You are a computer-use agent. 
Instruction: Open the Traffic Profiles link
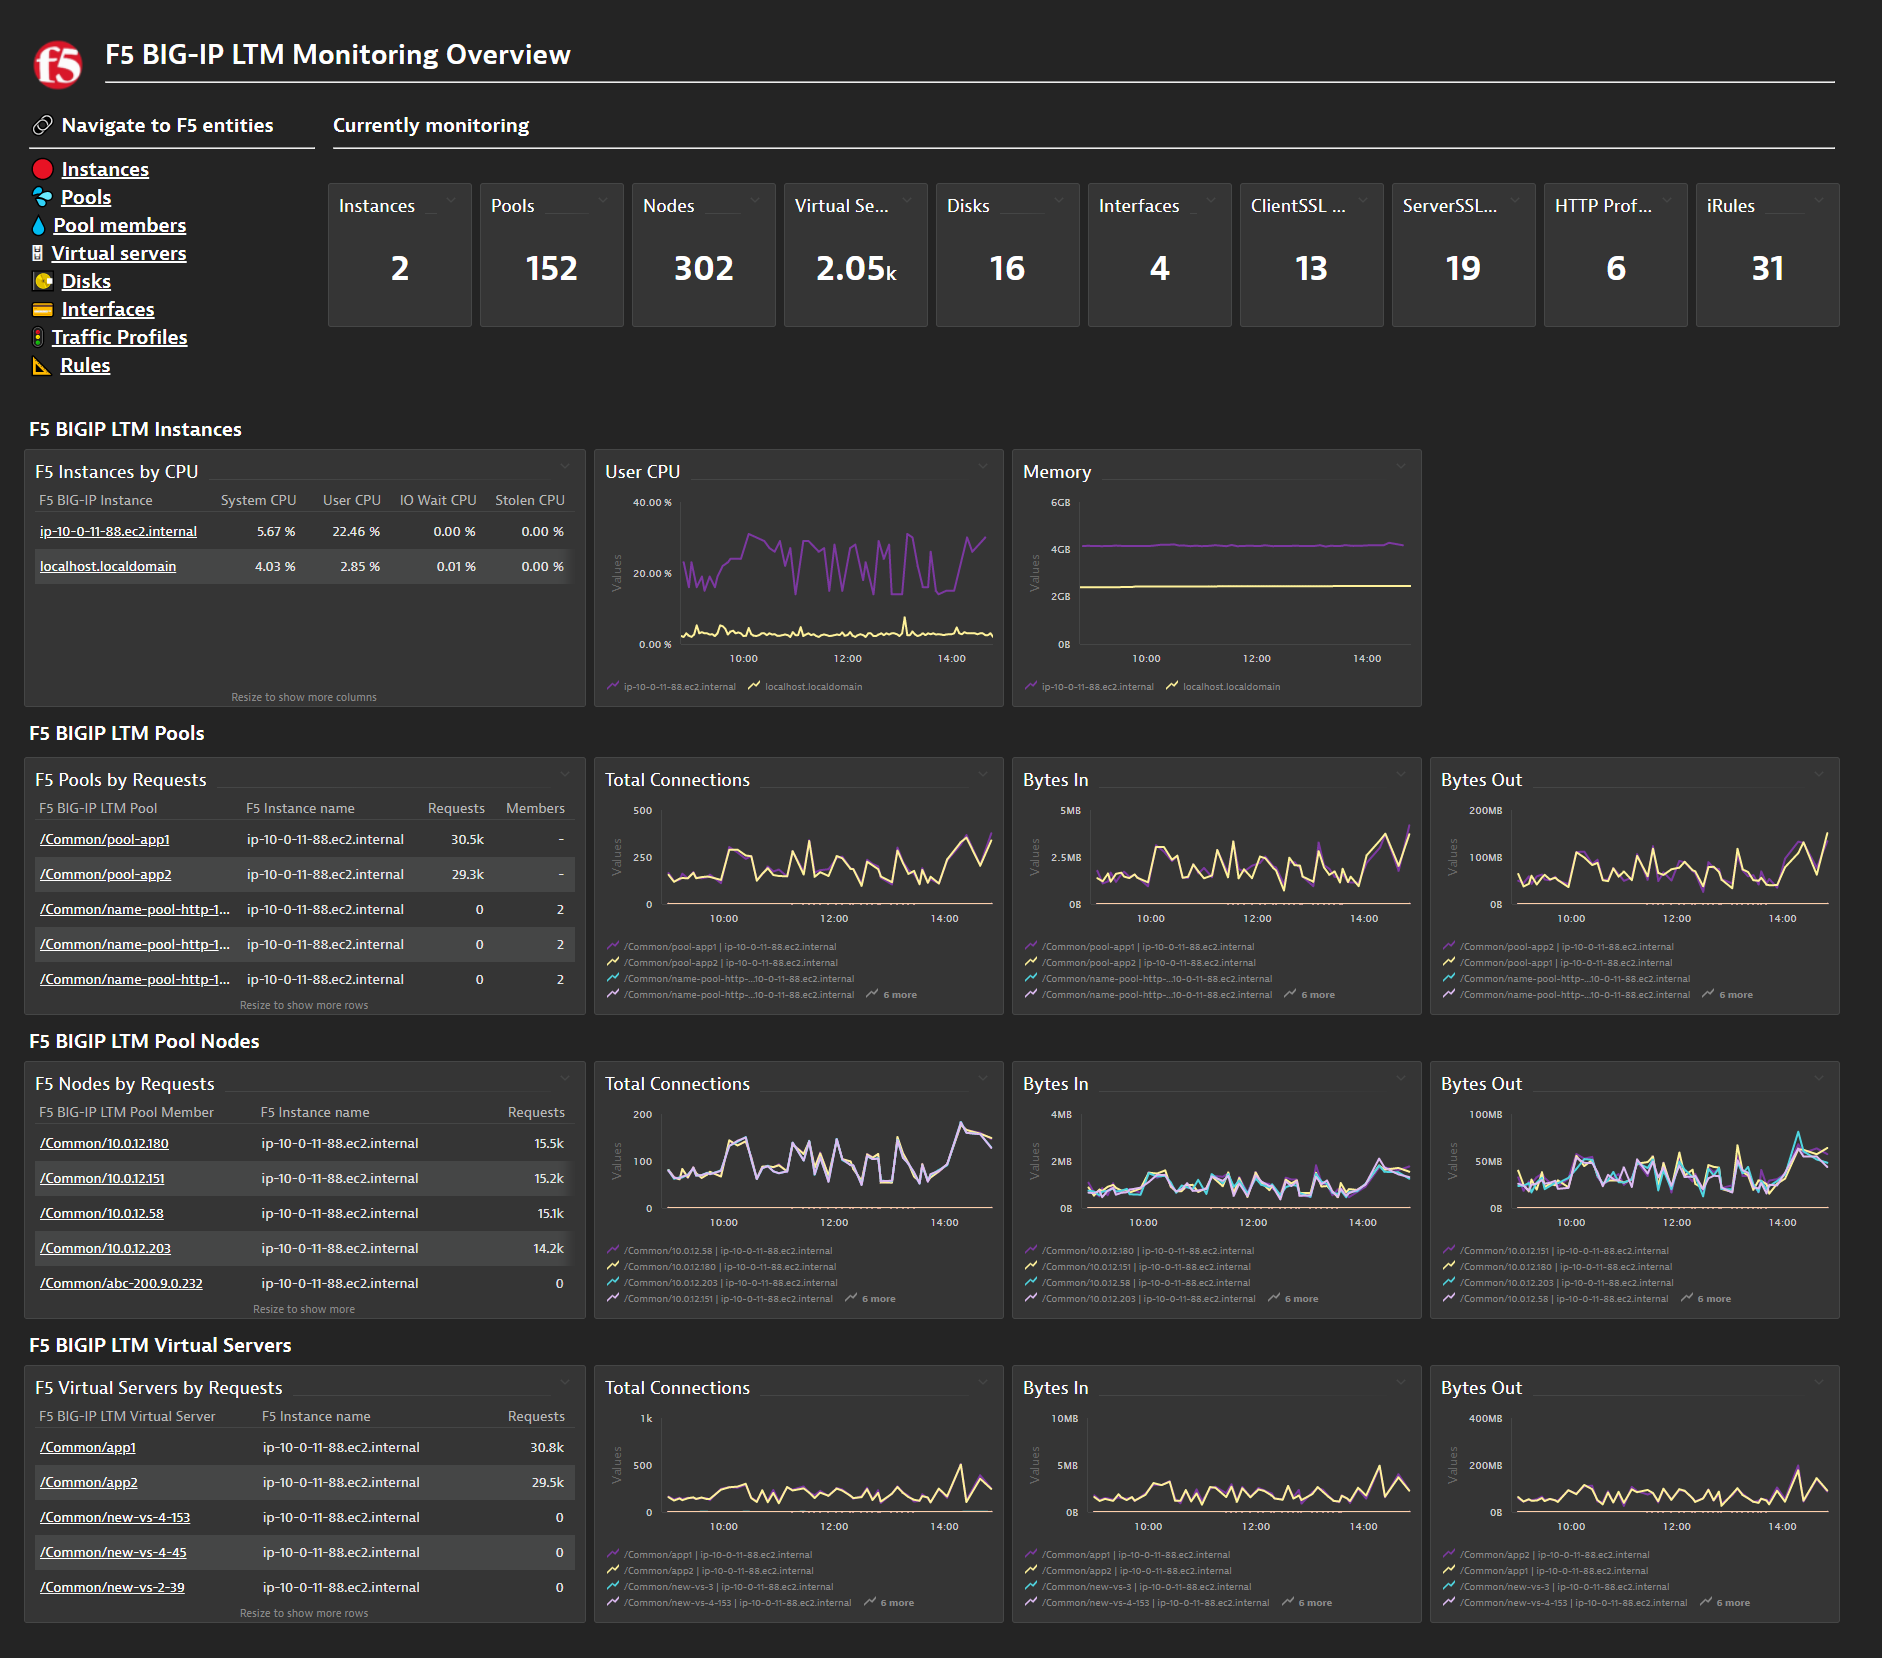[119, 337]
